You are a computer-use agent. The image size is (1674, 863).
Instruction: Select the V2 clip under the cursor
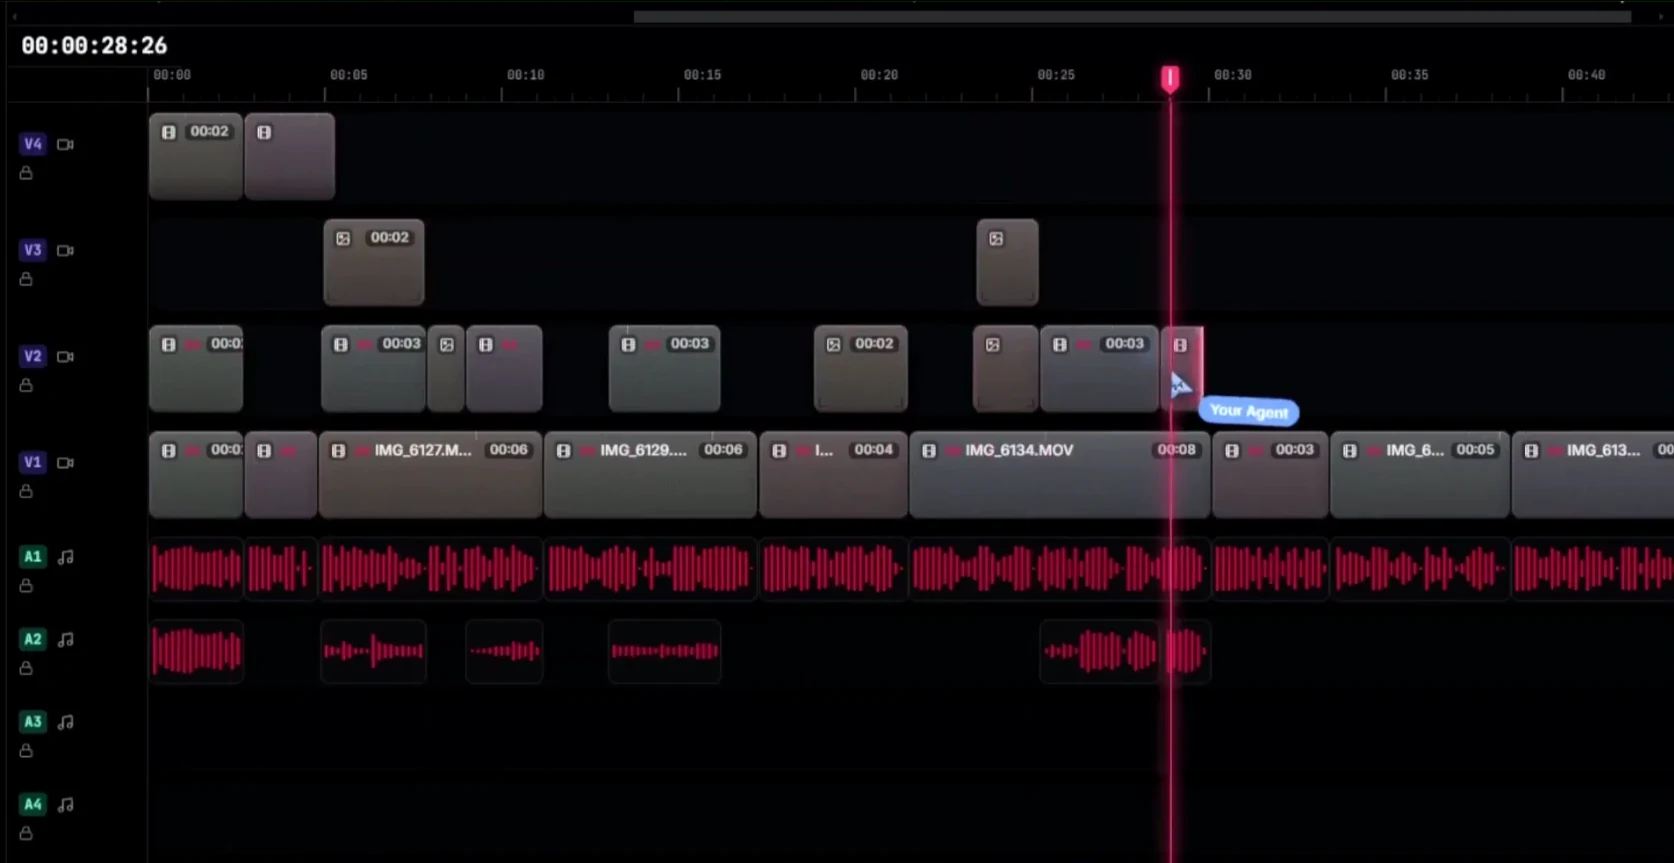coord(1182,368)
